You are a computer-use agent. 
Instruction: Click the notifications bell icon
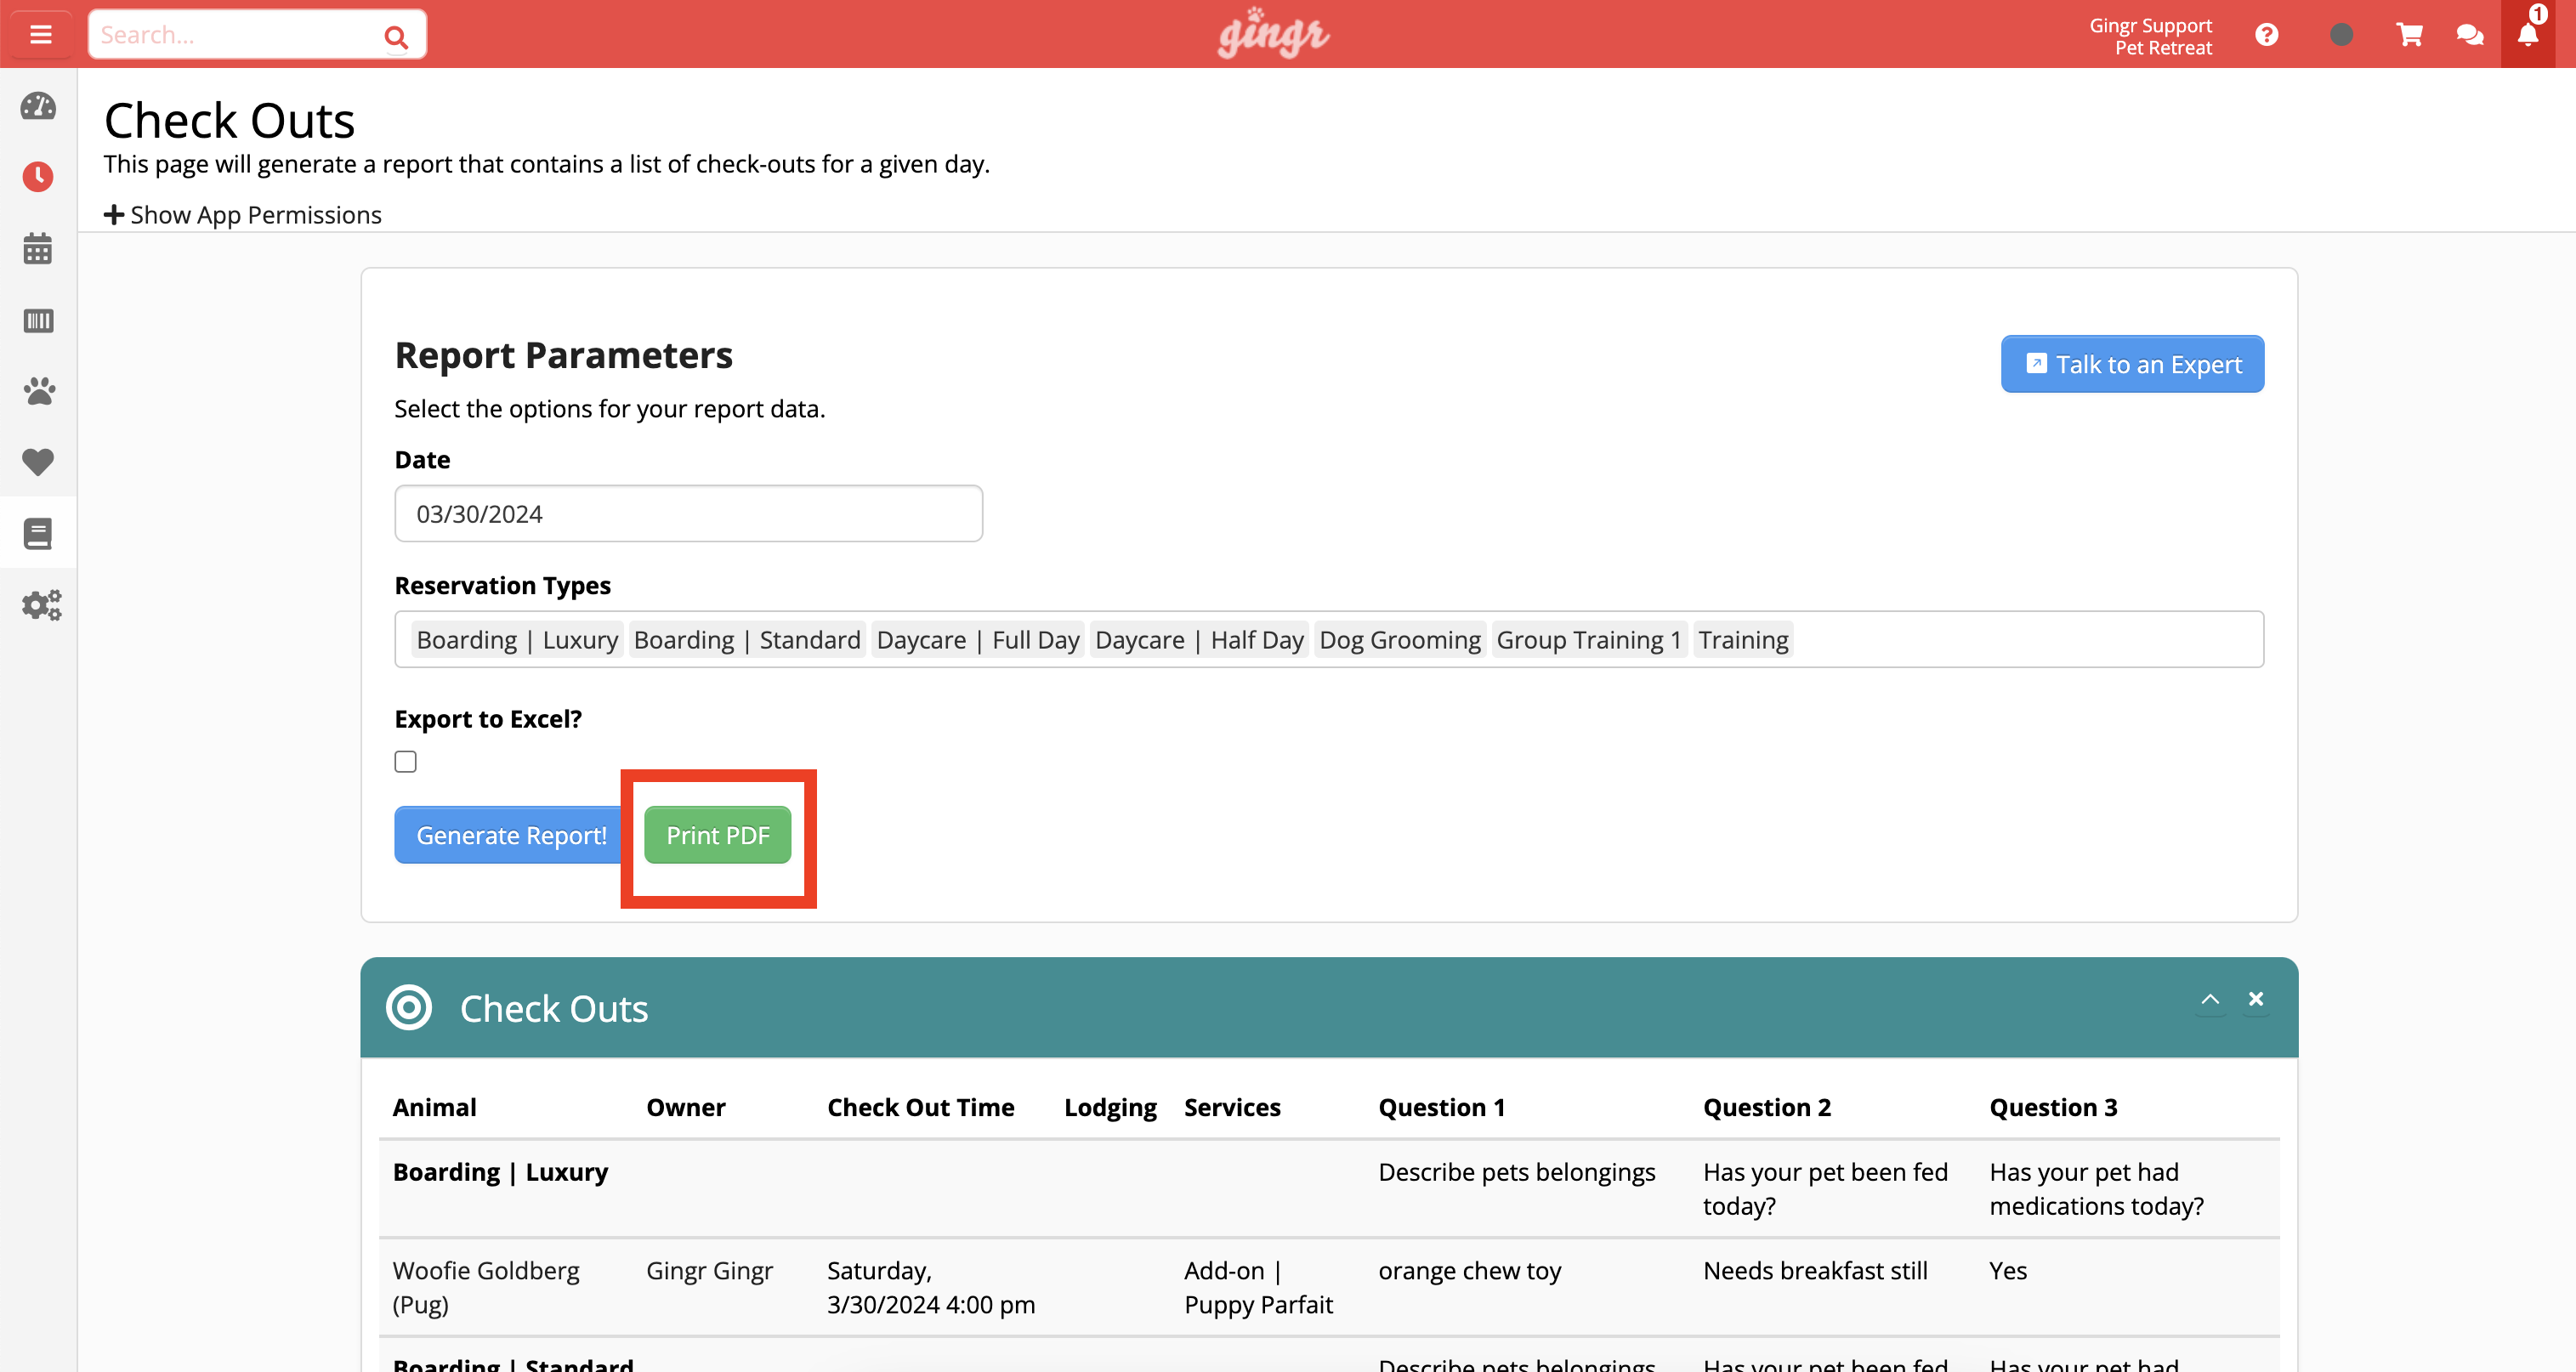2527,35
